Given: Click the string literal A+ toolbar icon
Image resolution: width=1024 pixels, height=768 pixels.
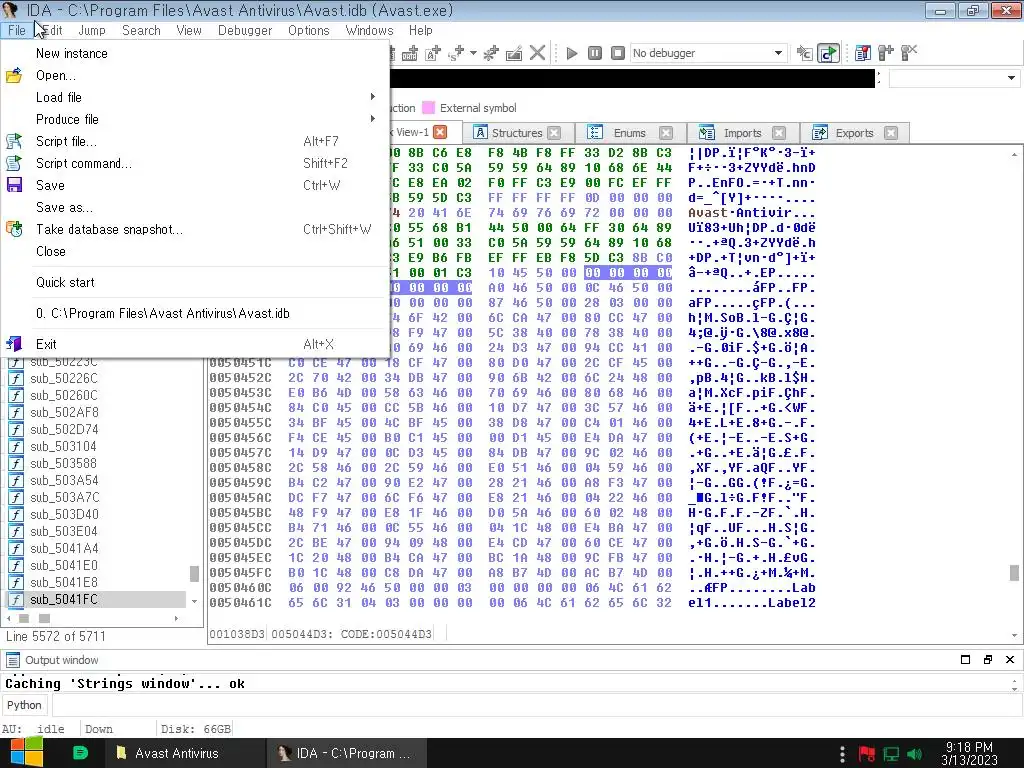Looking at the screenshot, I should pos(433,53).
